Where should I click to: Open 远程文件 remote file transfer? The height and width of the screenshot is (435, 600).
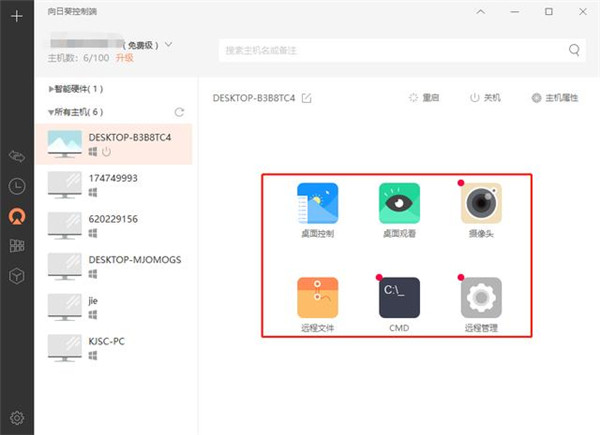[x=317, y=298]
